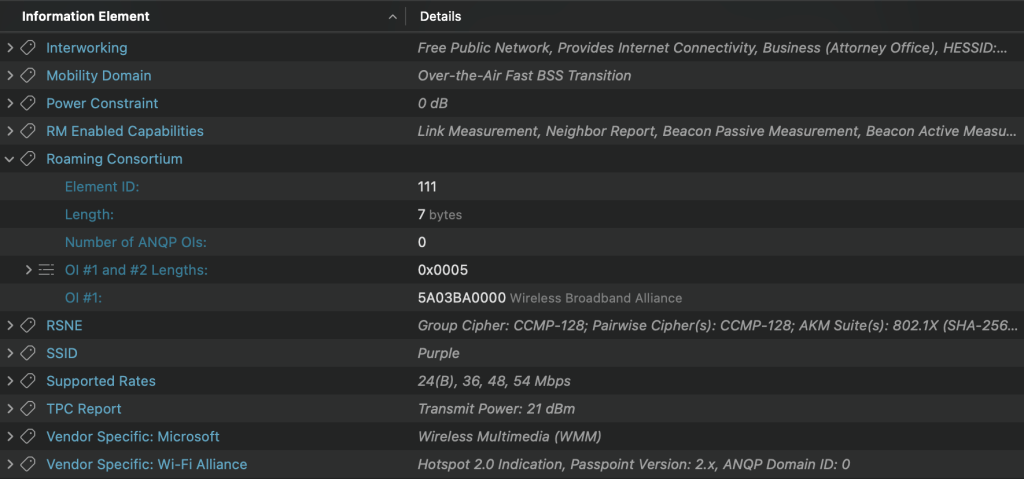Select the Length 7 bytes row

pos(89,215)
